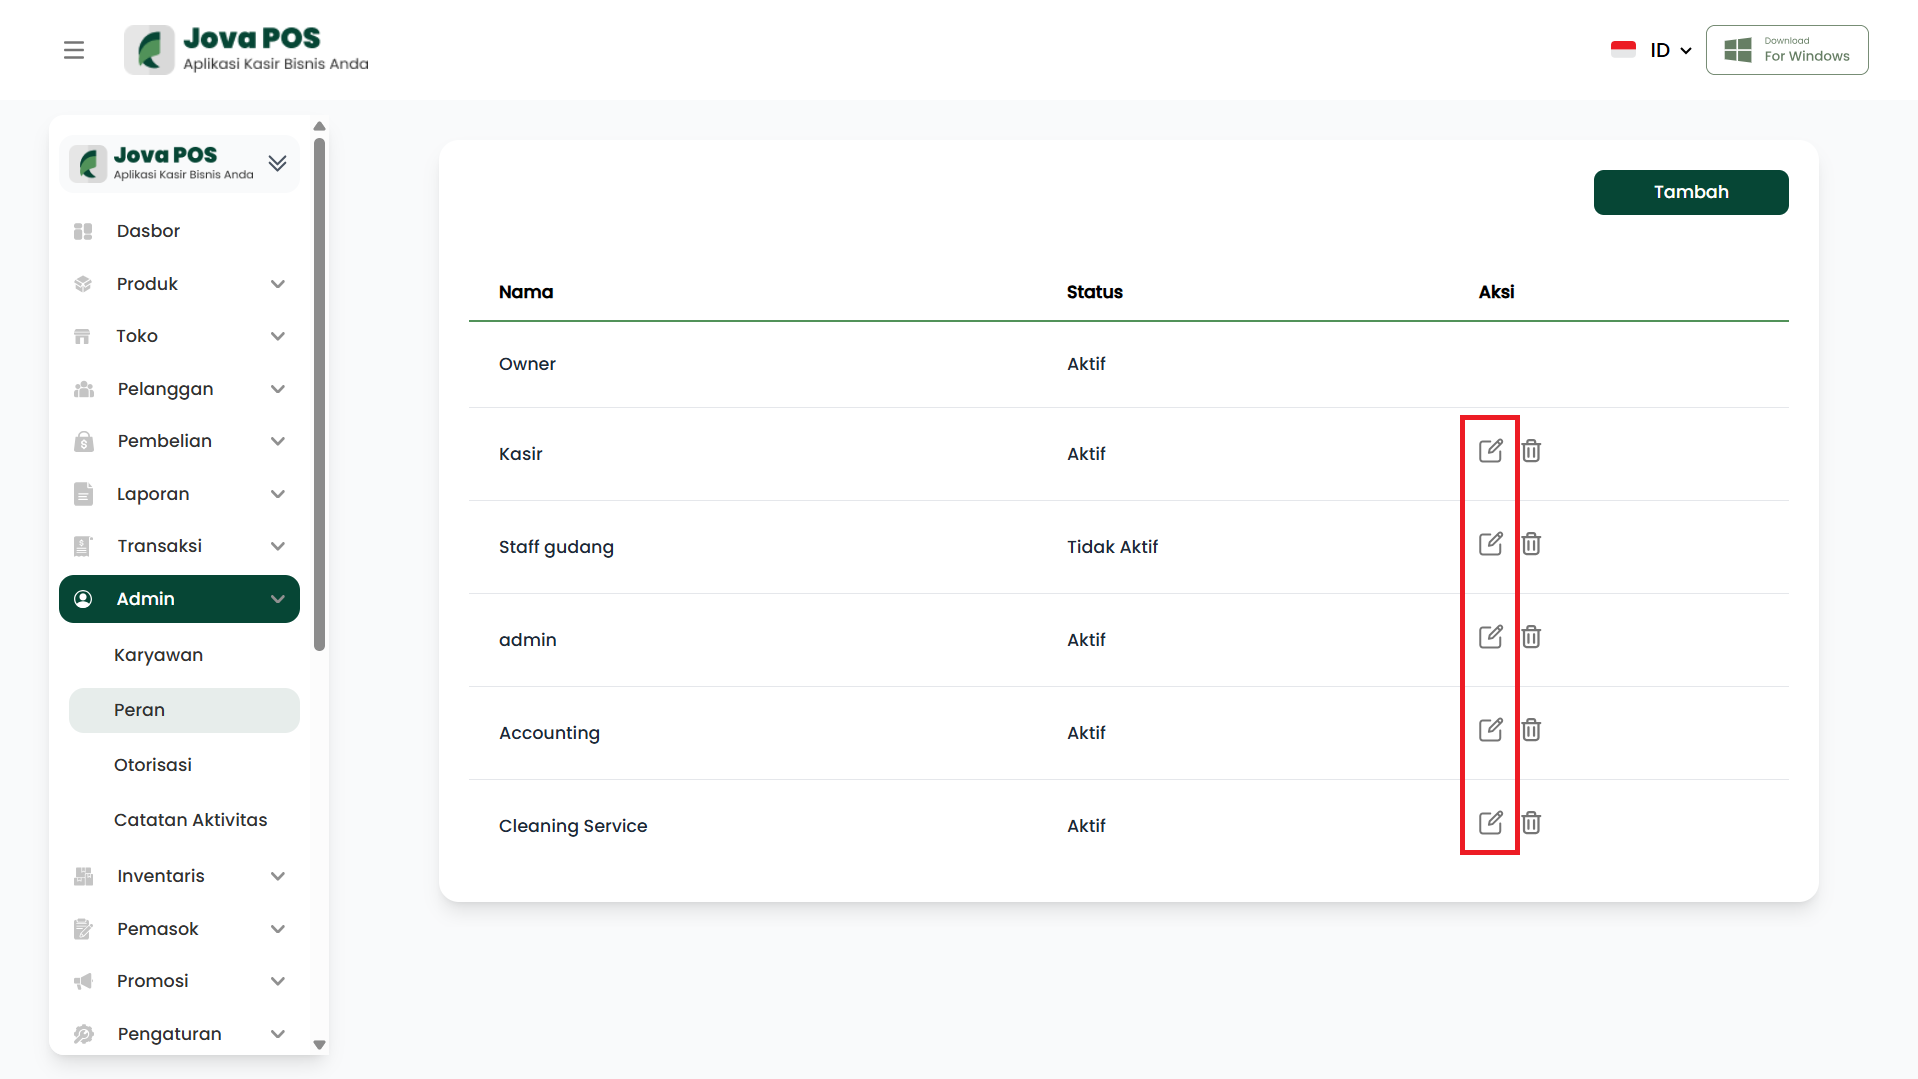
Task: Collapse sidebar using double-chevron icon
Action: pos(277,163)
